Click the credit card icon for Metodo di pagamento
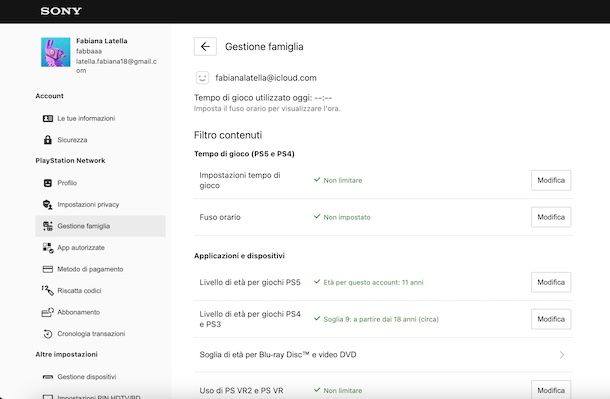Image resolution: width=610 pixels, height=399 pixels. click(x=48, y=269)
